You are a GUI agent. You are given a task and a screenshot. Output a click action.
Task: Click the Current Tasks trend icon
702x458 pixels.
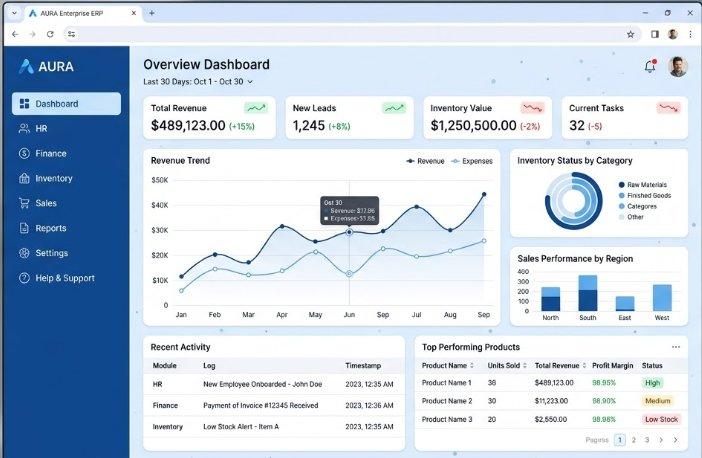pyautogui.click(x=669, y=108)
